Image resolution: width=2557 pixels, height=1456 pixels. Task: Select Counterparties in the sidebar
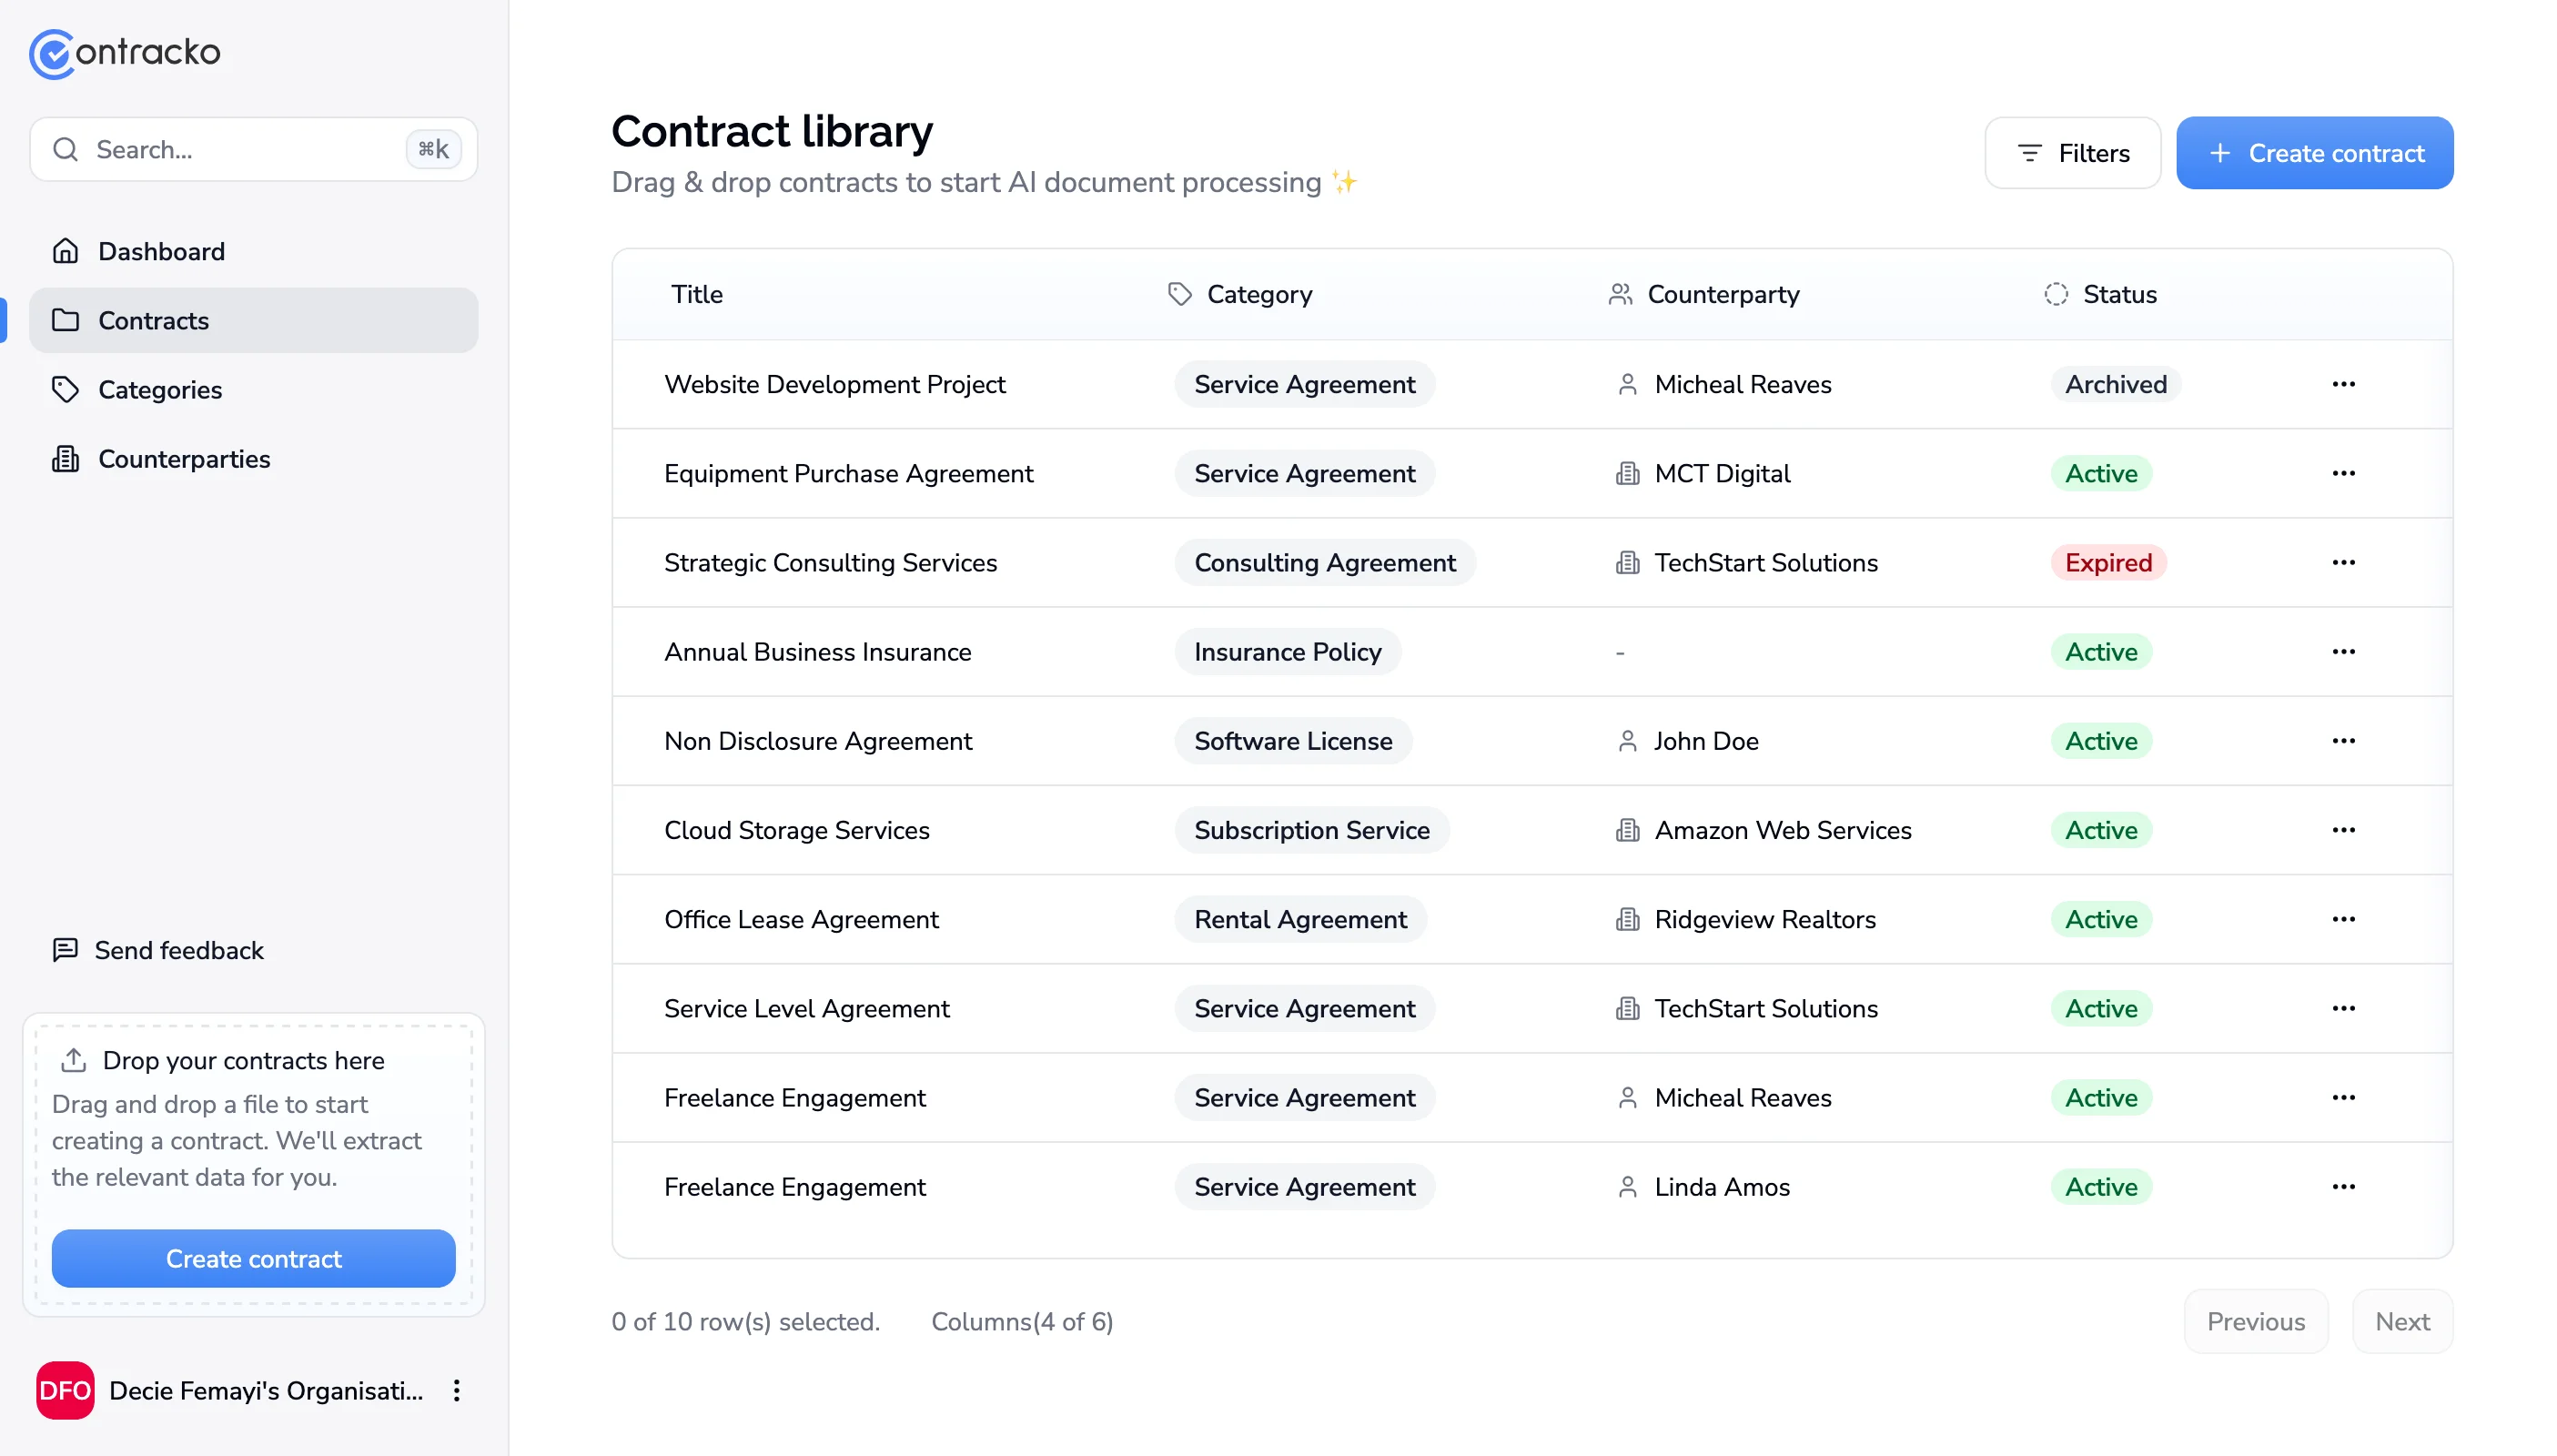click(185, 458)
